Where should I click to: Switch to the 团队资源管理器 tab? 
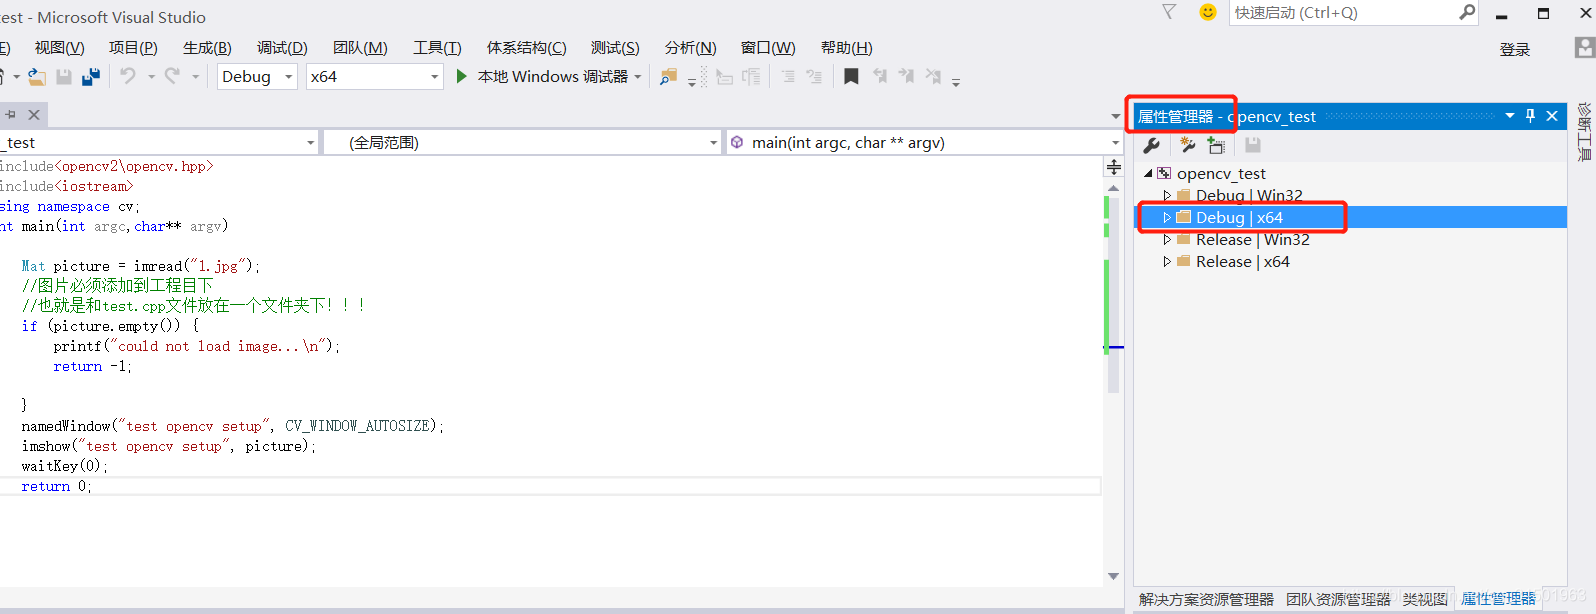pos(1338,599)
